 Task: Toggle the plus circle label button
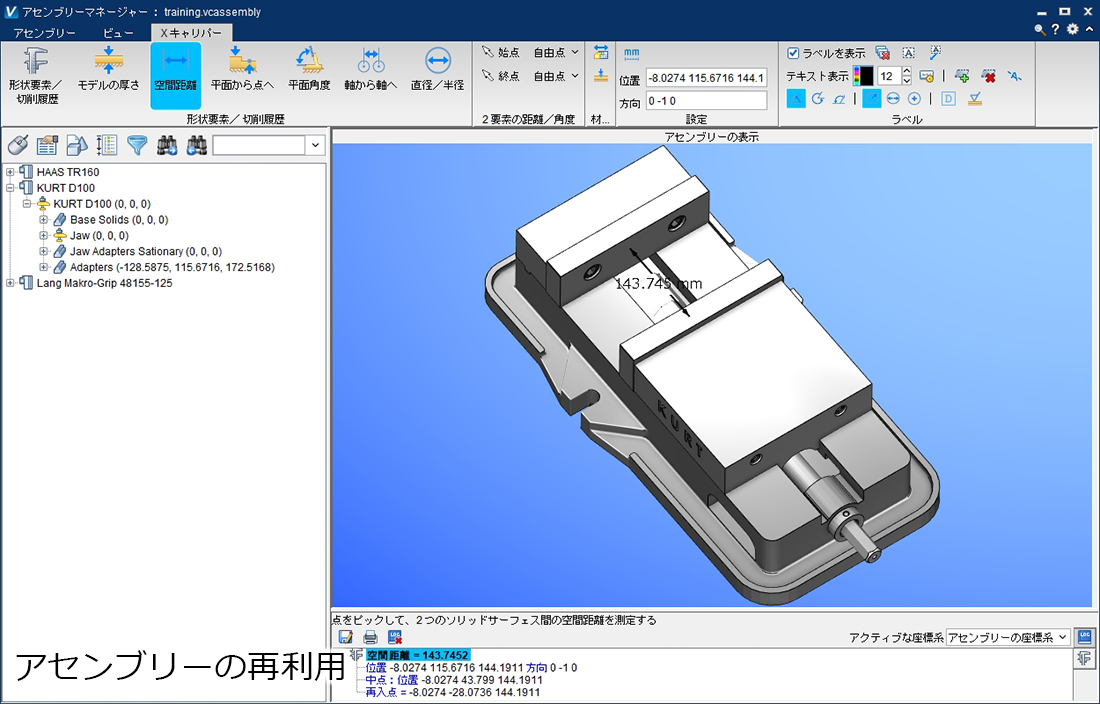point(914,99)
